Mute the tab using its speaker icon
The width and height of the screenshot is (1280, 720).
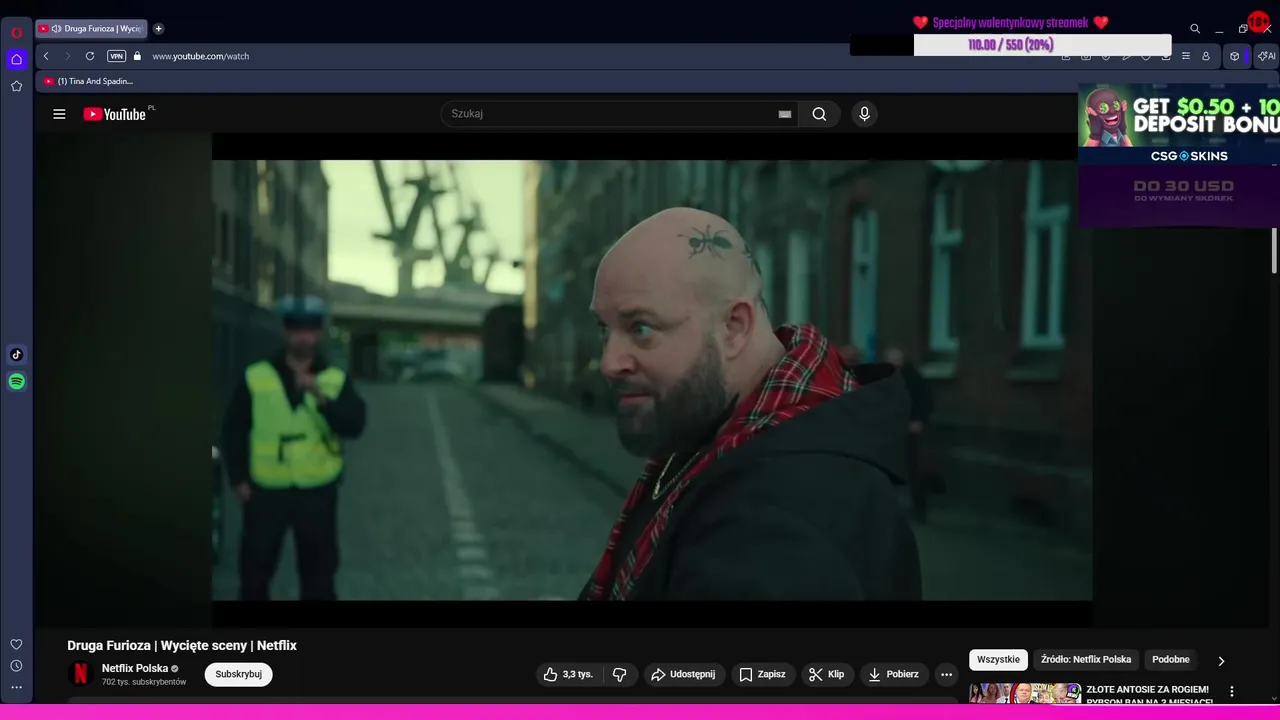(x=56, y=29)
